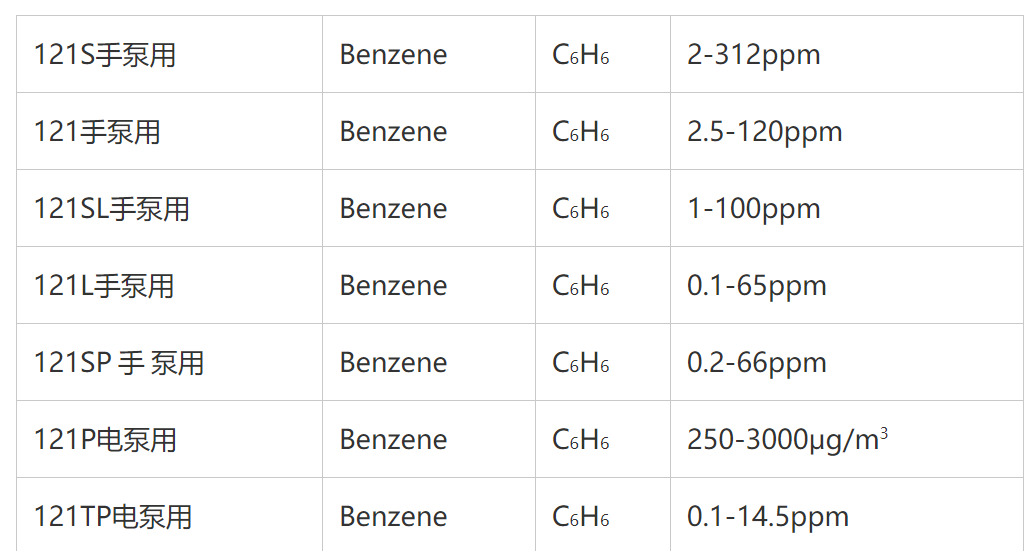The height and width of the screenshot is (551, 1029).
Task: Select the 2.5-120ppm range value
Action: point(764,132)
